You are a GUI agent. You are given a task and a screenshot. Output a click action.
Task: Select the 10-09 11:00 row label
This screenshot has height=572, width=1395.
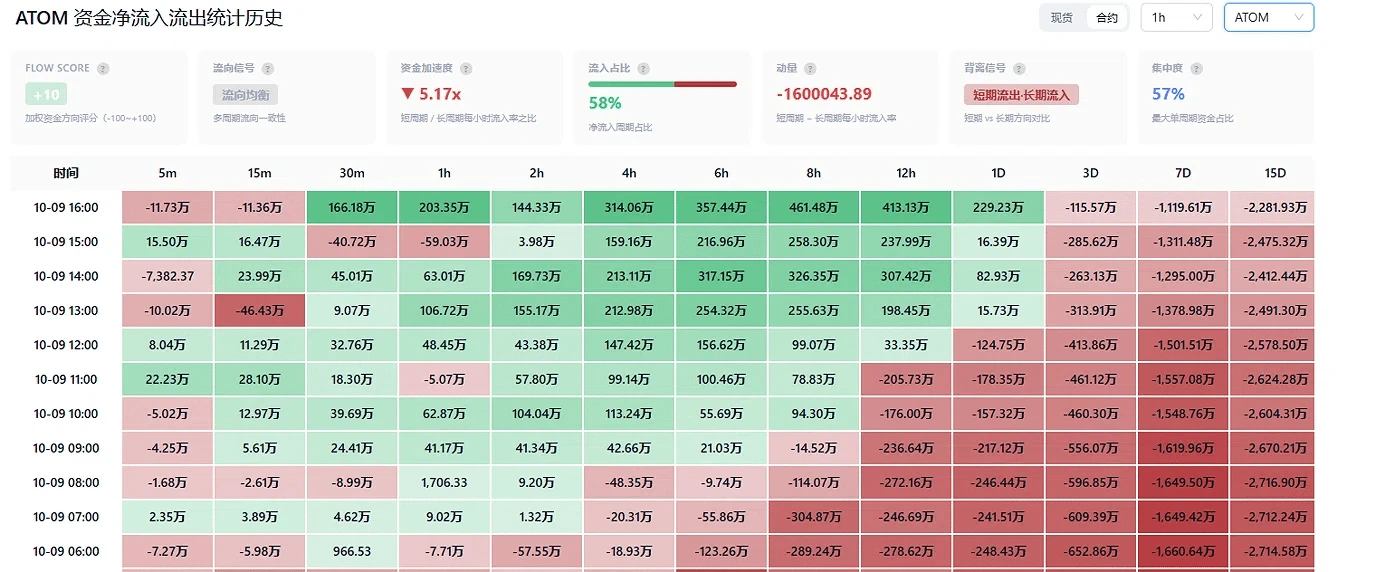click(x=66, y=380)
